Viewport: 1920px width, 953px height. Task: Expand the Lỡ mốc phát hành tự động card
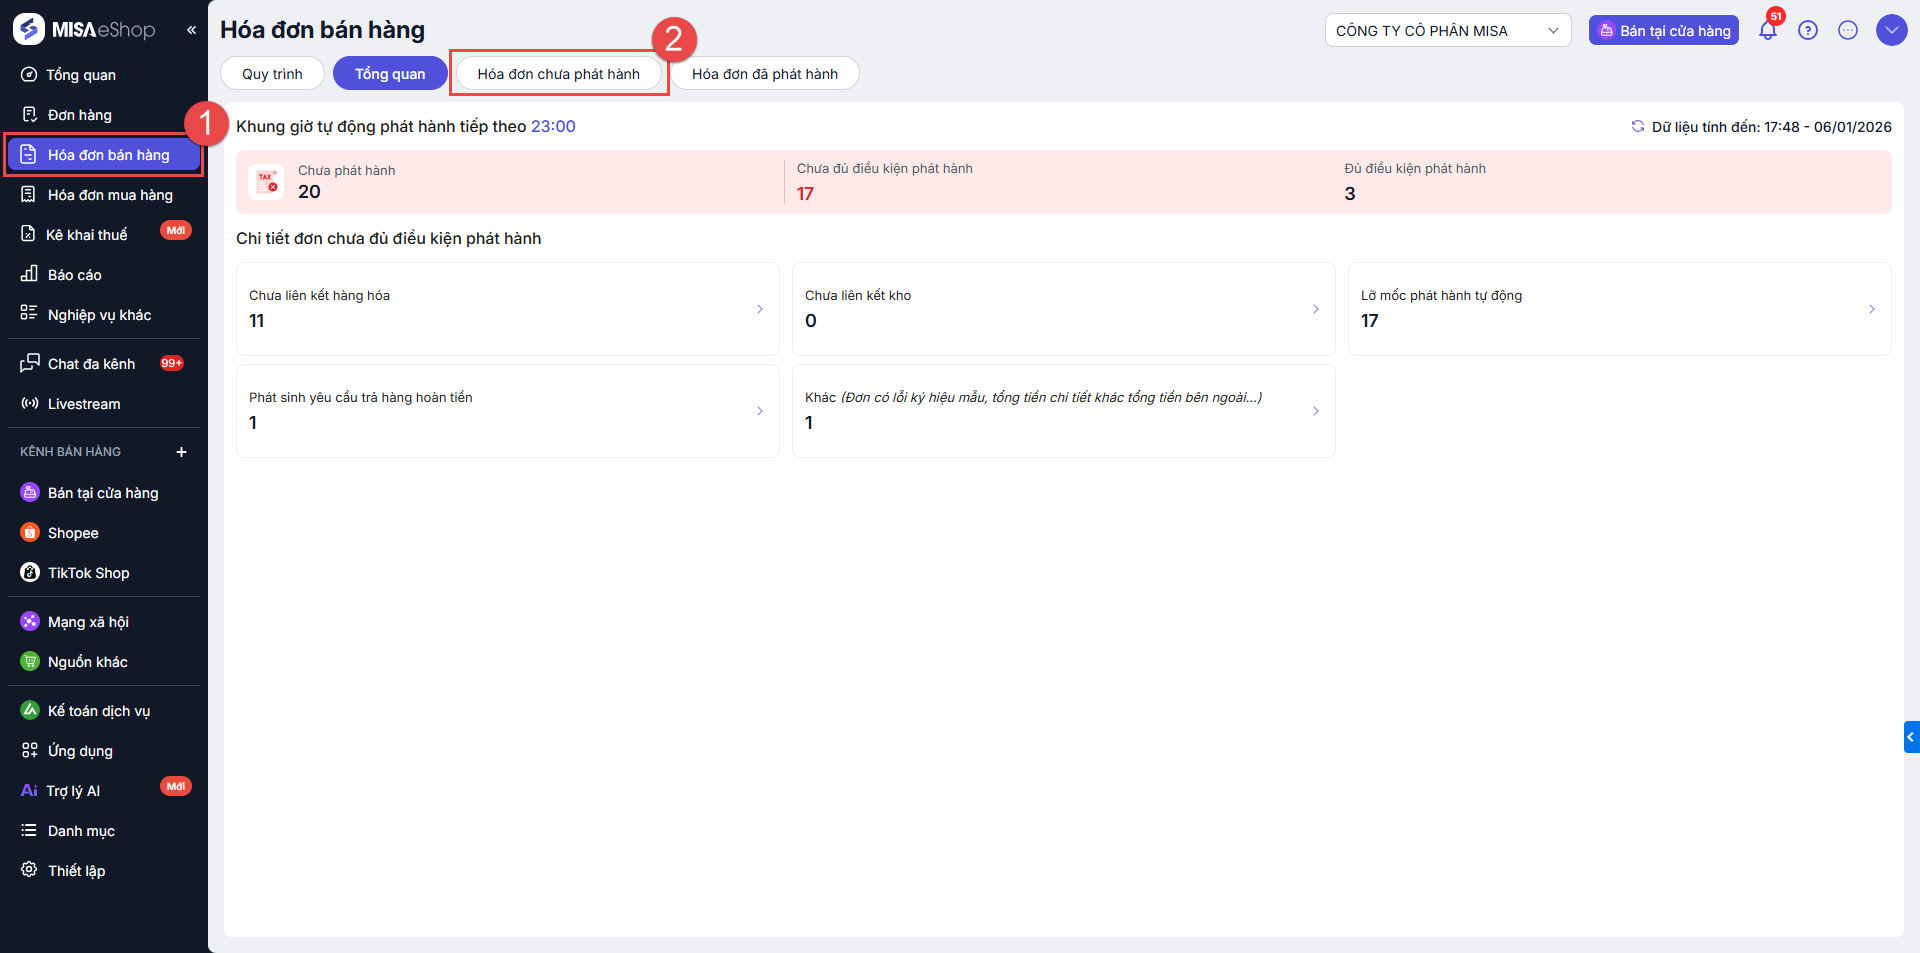pyautogui.click(x=1871, y=309)
